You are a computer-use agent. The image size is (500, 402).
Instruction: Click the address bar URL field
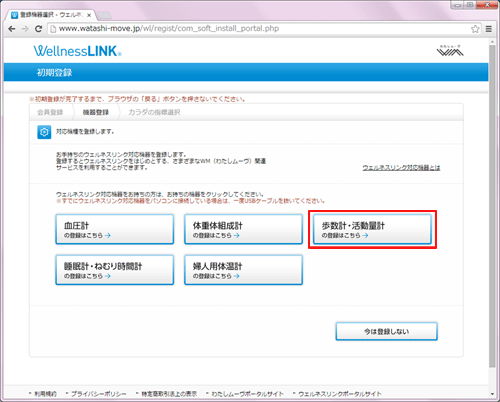pyautogui.click(x=265, y=29)
